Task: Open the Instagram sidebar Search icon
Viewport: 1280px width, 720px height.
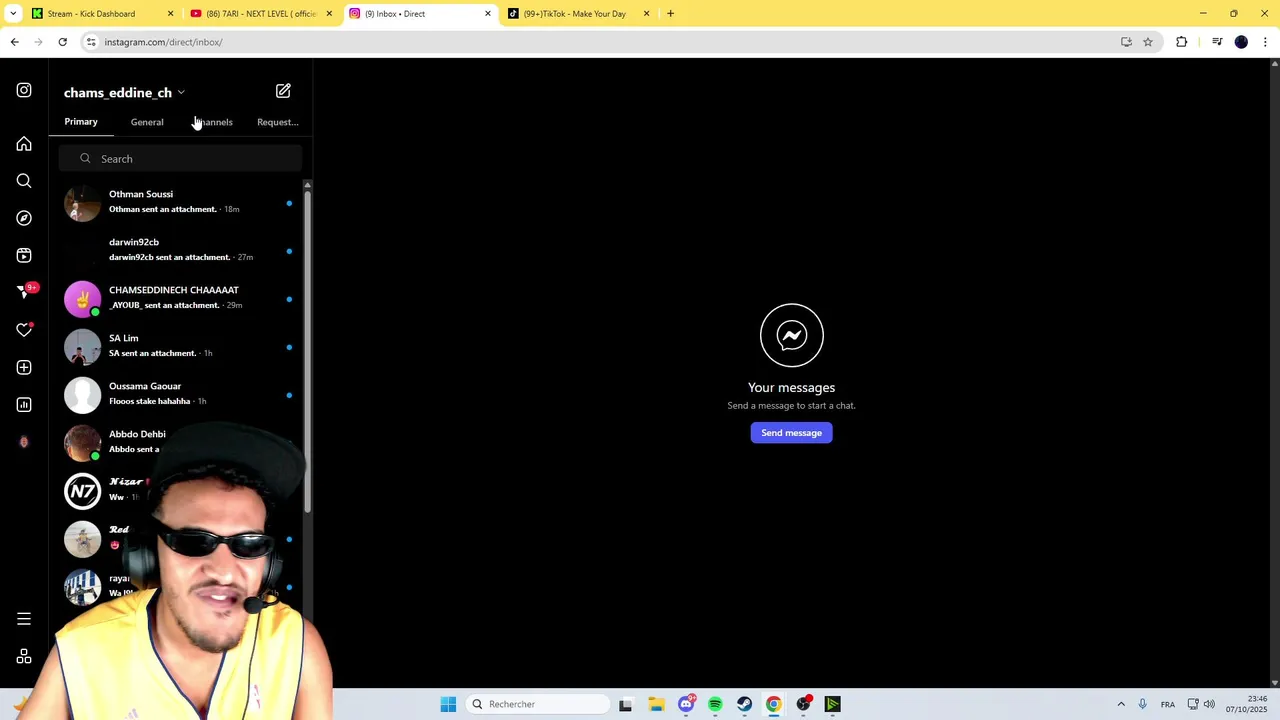Action: 24,181
